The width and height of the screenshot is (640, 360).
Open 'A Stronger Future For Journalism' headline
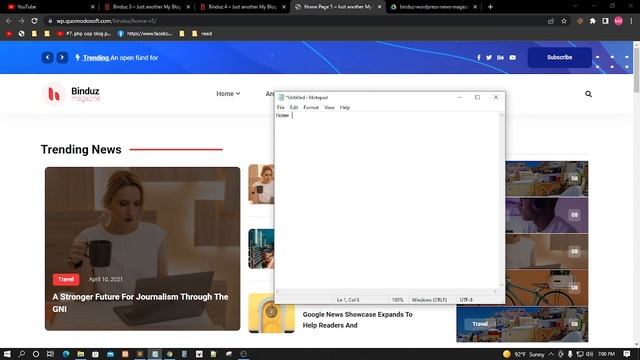pyautogui.click(x=140, y=302)
